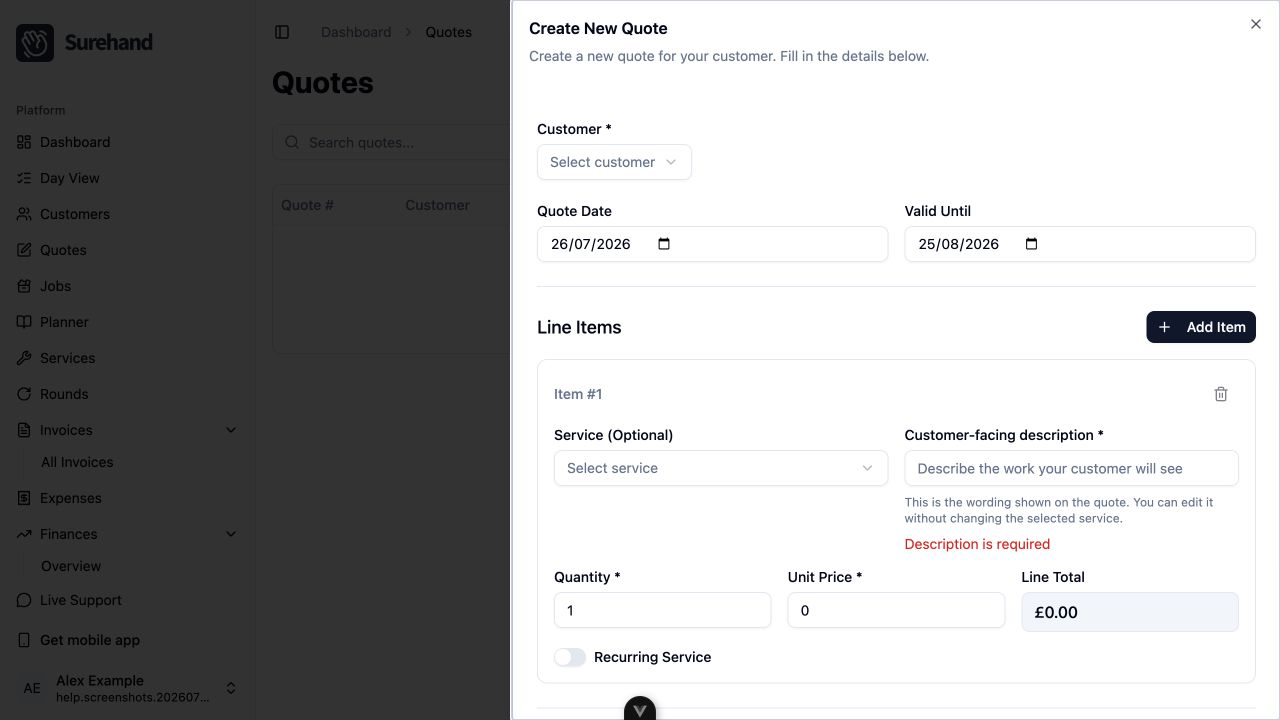The width and height of the screenshot is (1280, 720).
Task: Click the Add Item button
Action: 1201,327
